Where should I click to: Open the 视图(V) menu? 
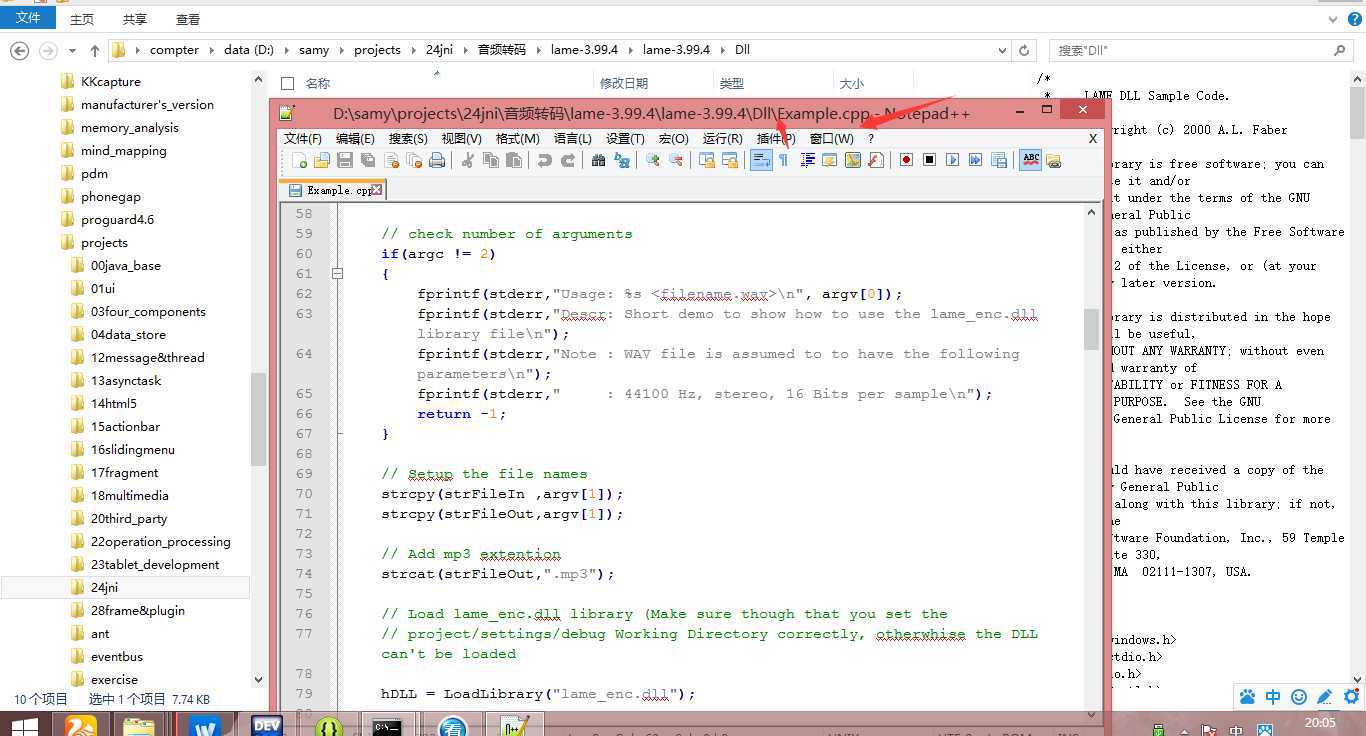tap(461, 139)
